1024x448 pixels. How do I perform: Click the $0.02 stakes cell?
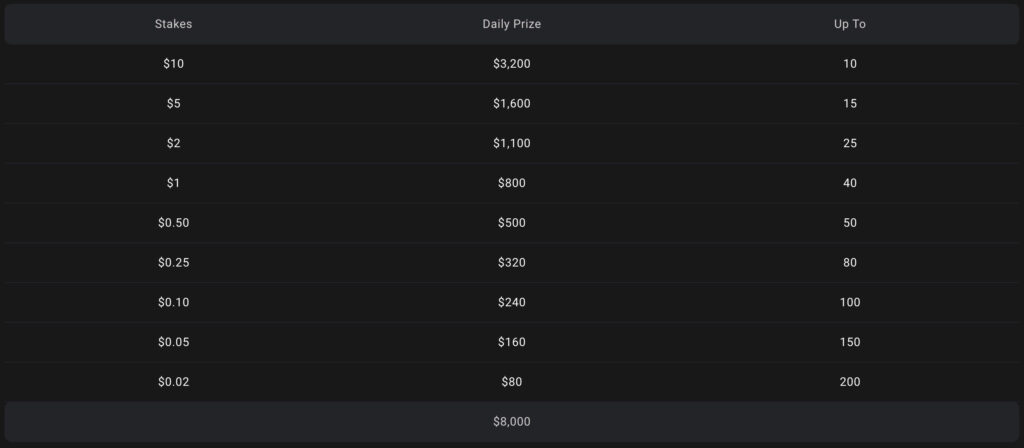(173, 381)
